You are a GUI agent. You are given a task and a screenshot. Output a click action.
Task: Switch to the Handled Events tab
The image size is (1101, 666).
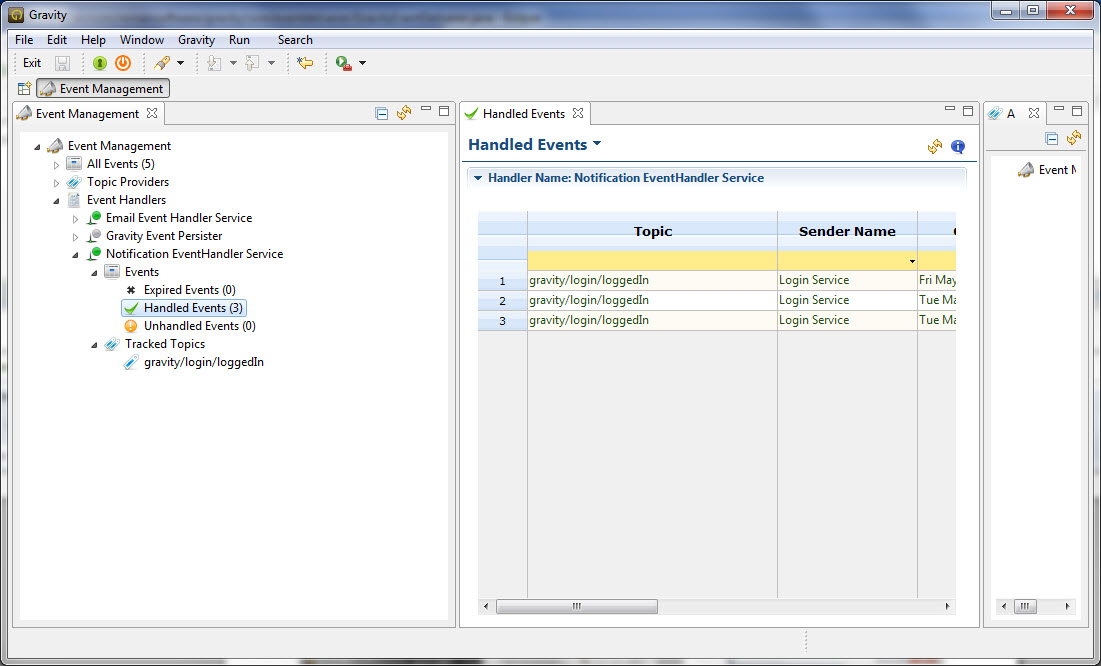point(523,114)
